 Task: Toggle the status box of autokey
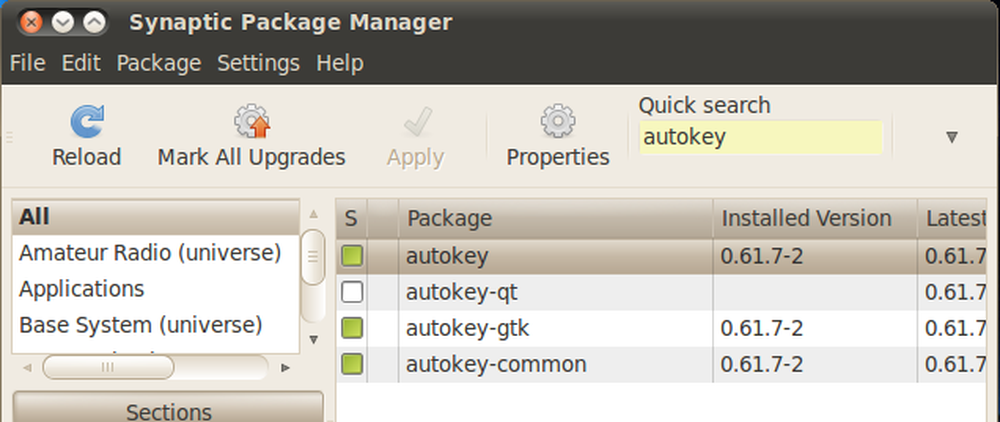(351, 256)
